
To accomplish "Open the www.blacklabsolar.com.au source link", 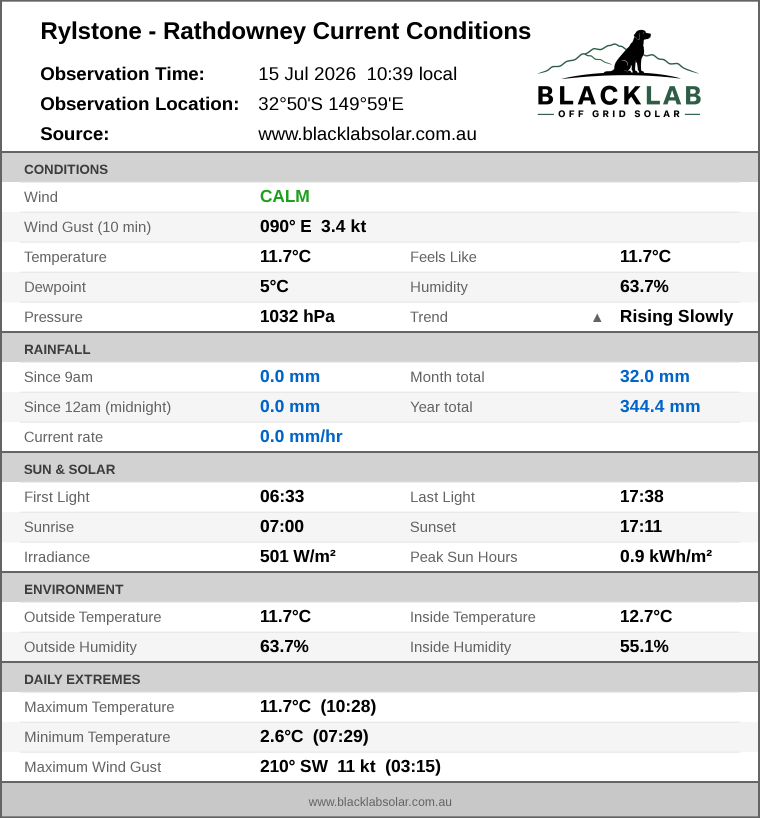I will tap(367, 134).
